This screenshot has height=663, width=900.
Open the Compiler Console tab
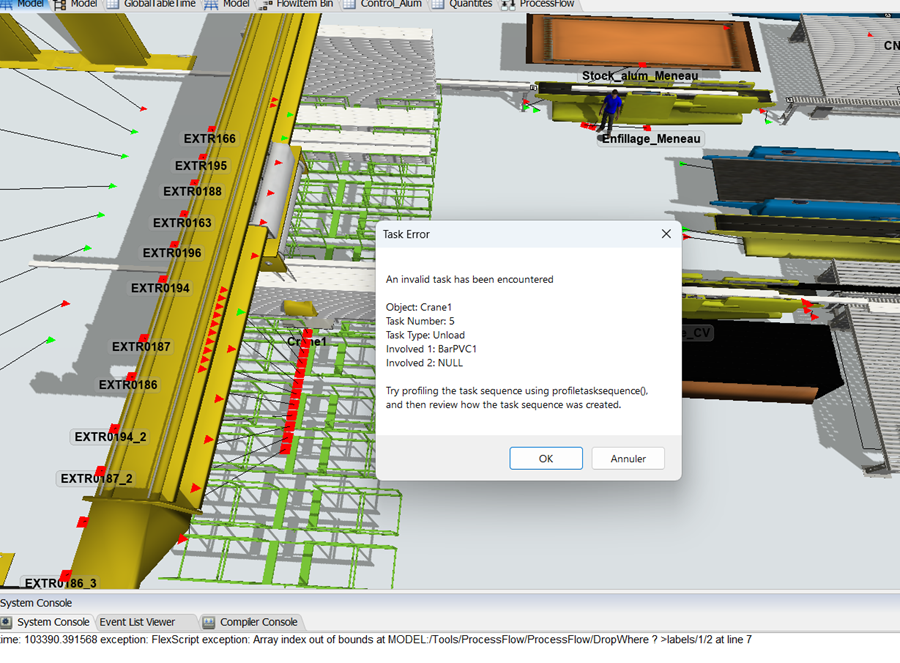point(258,622)
